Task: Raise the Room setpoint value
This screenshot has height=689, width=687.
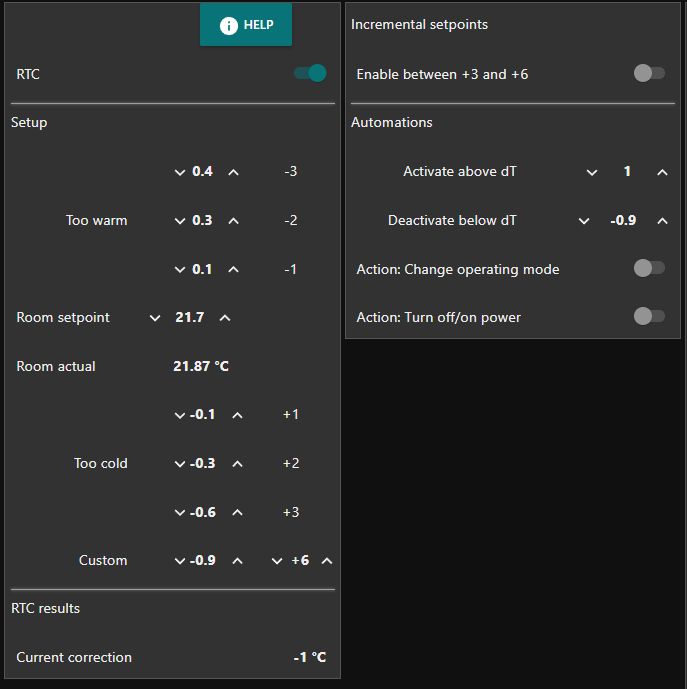Action: pyautogui.click(x=225, y=318)
